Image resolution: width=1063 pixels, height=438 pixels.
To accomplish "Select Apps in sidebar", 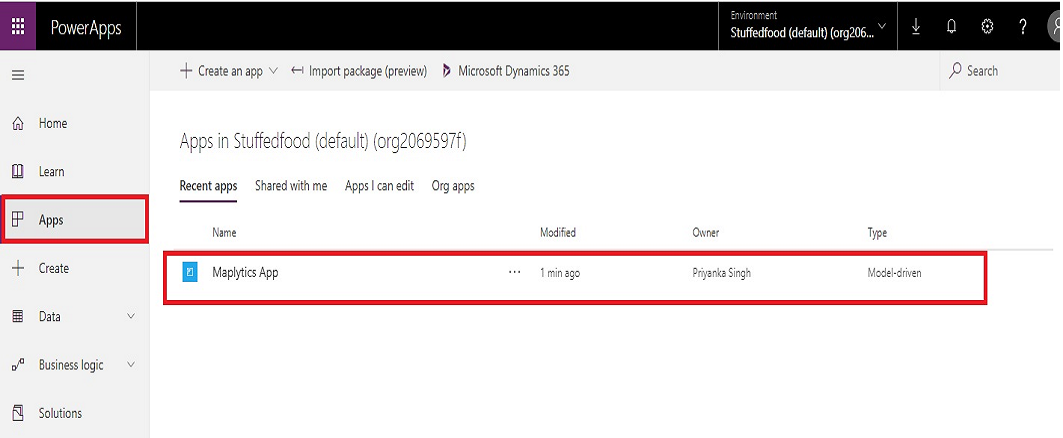I will click(75, 220).
